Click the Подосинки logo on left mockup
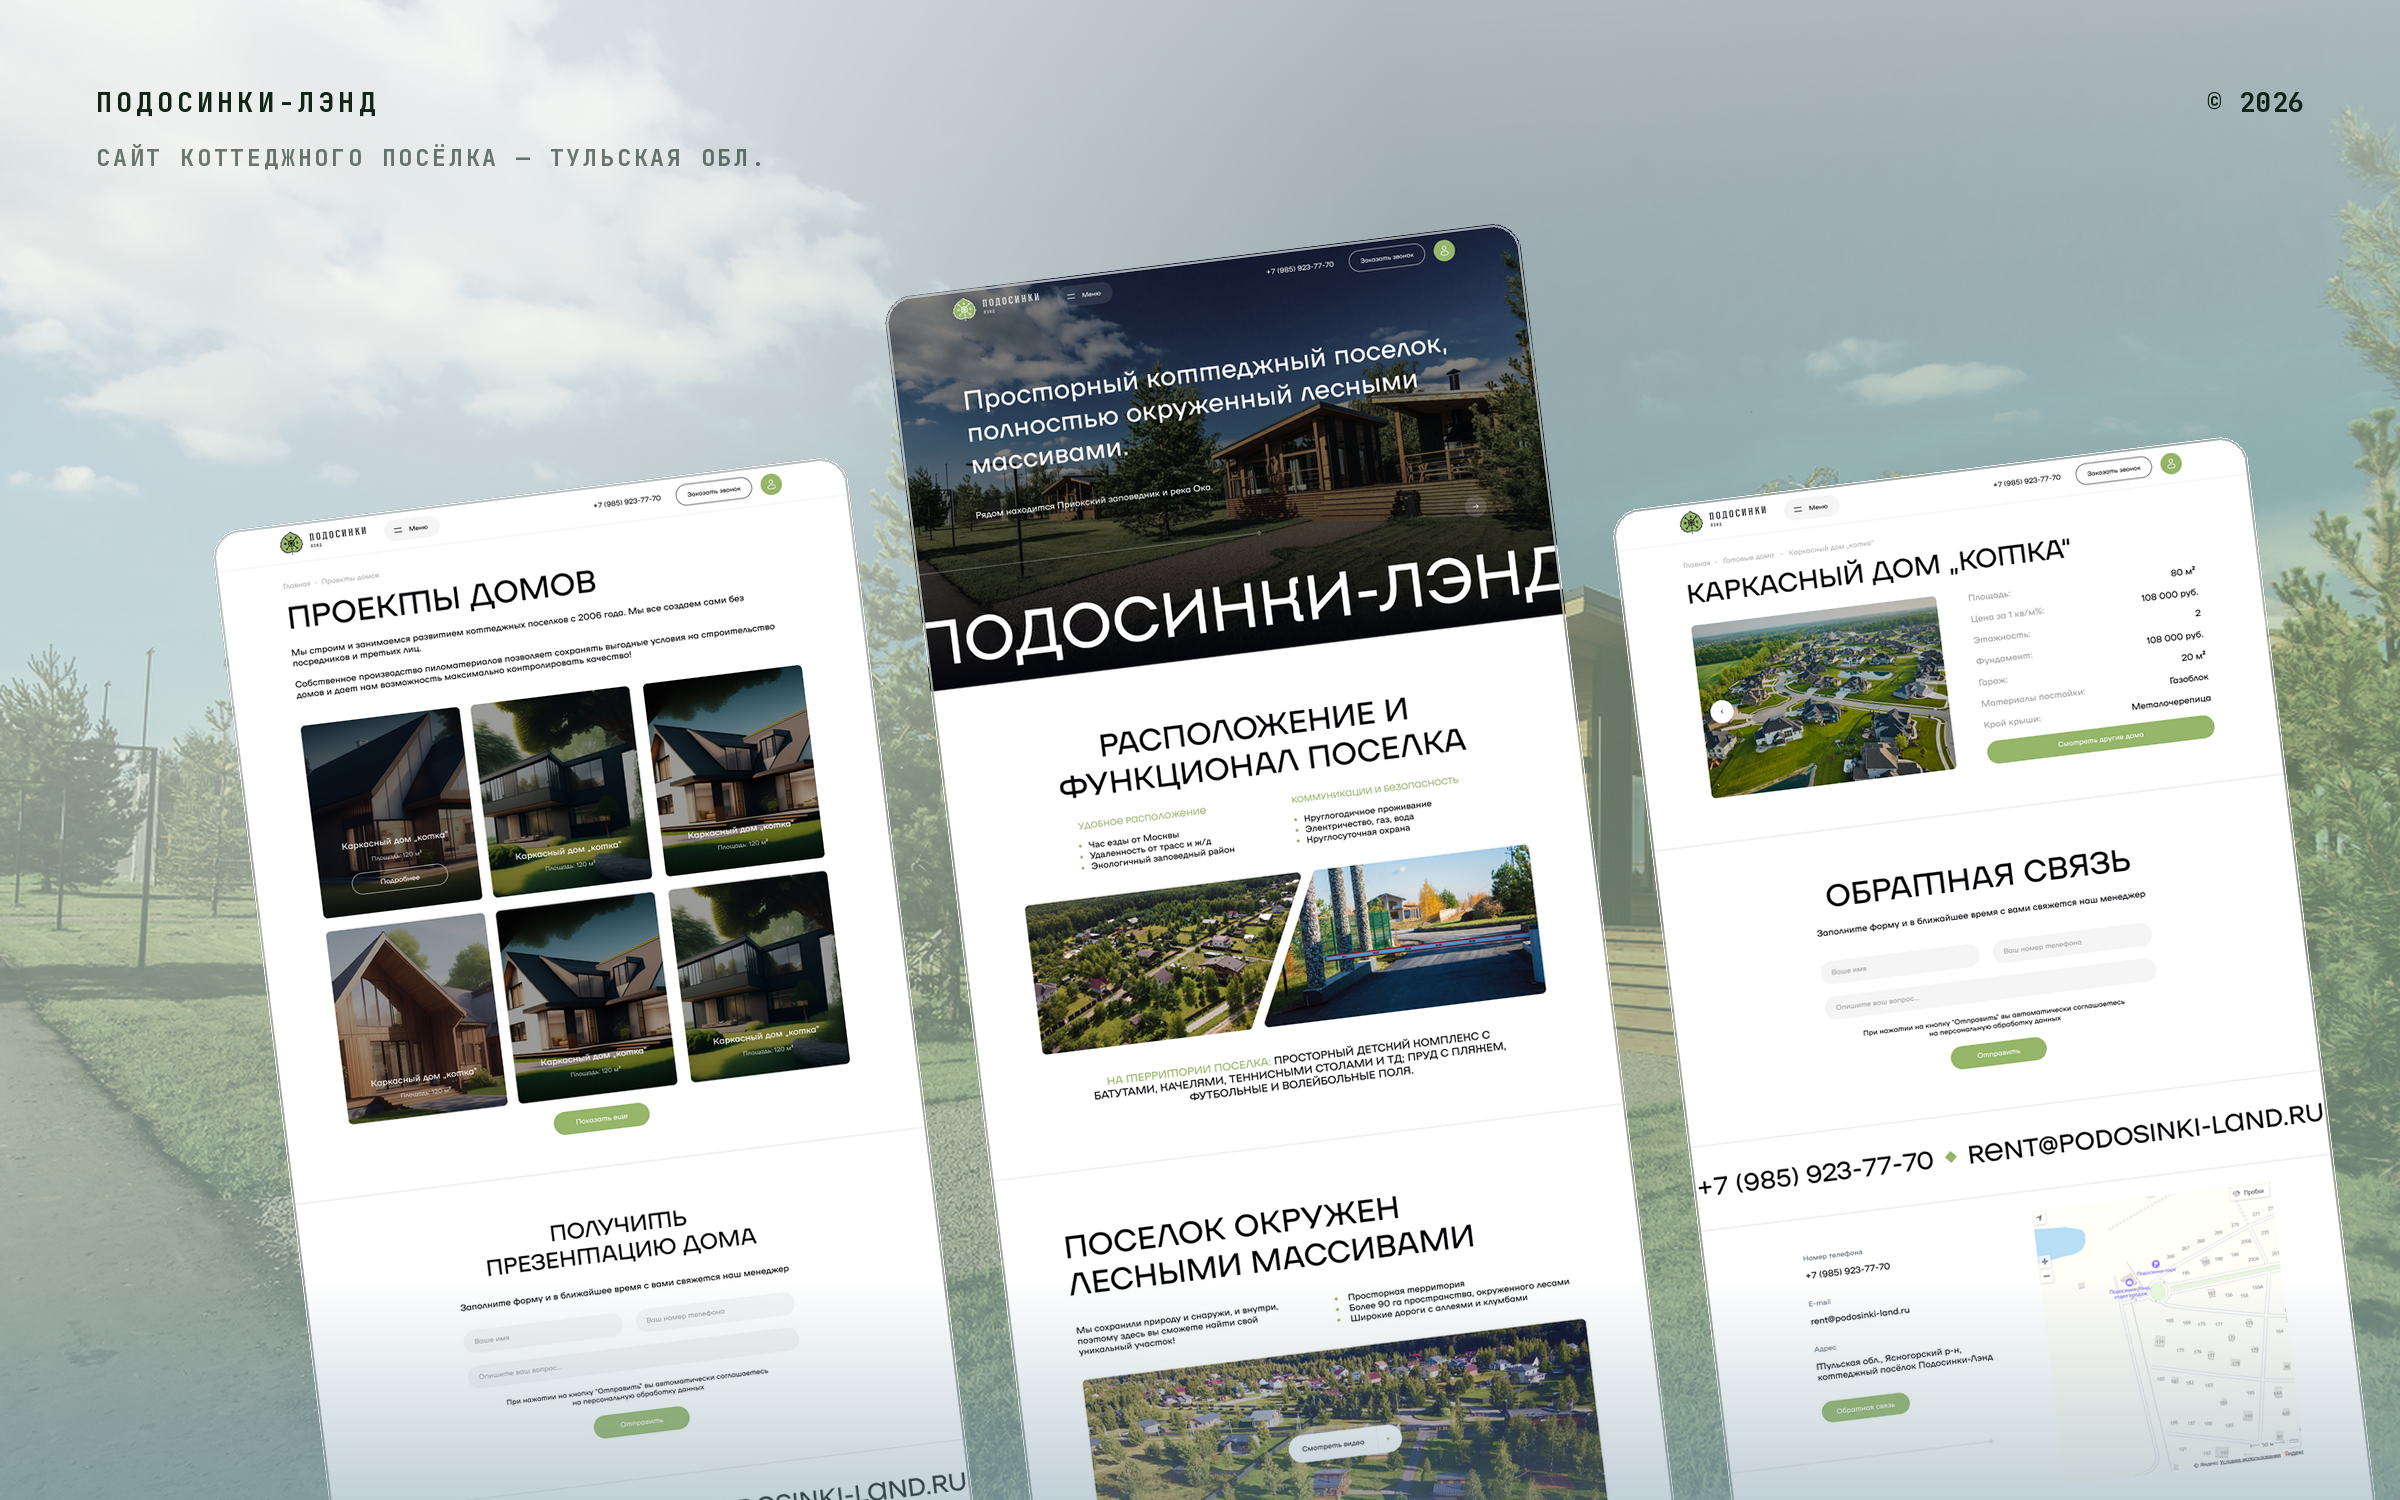The image size is (2400, 1500). (323, 539)
